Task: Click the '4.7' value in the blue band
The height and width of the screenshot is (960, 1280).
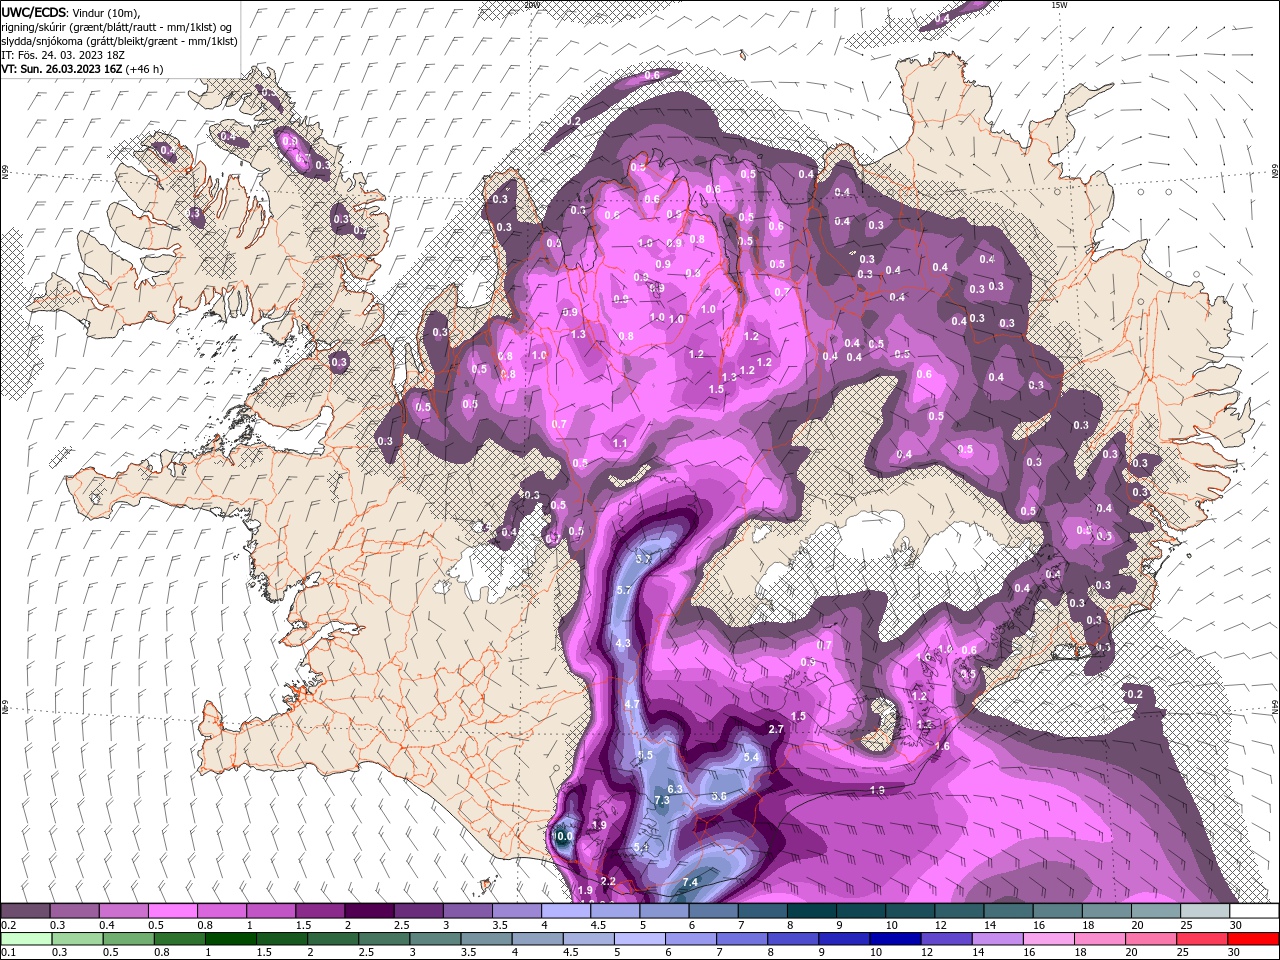Action: tap(632, 705)
